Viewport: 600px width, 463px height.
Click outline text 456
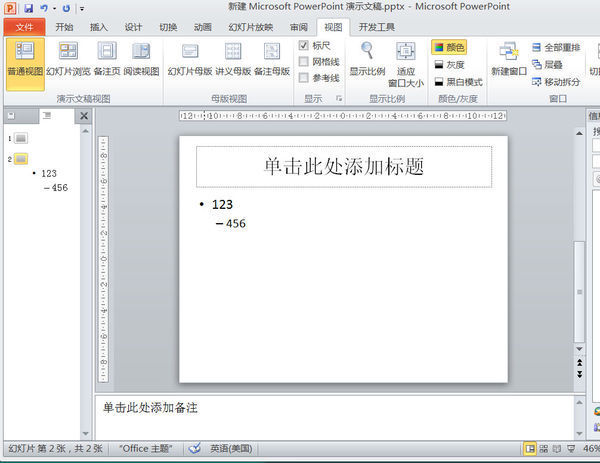pyautogui.click(x=60, y=188)
